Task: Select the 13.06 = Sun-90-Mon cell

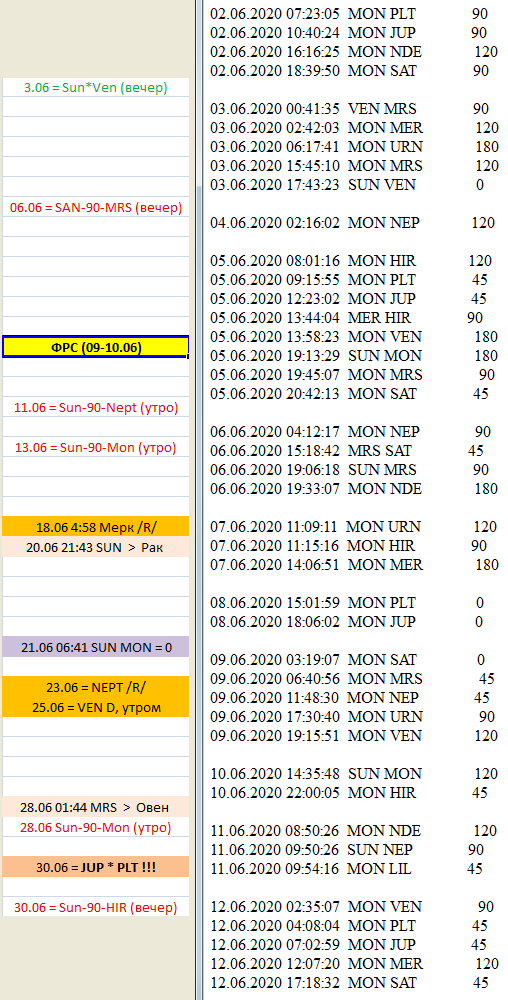Action: tap(96, 447)
